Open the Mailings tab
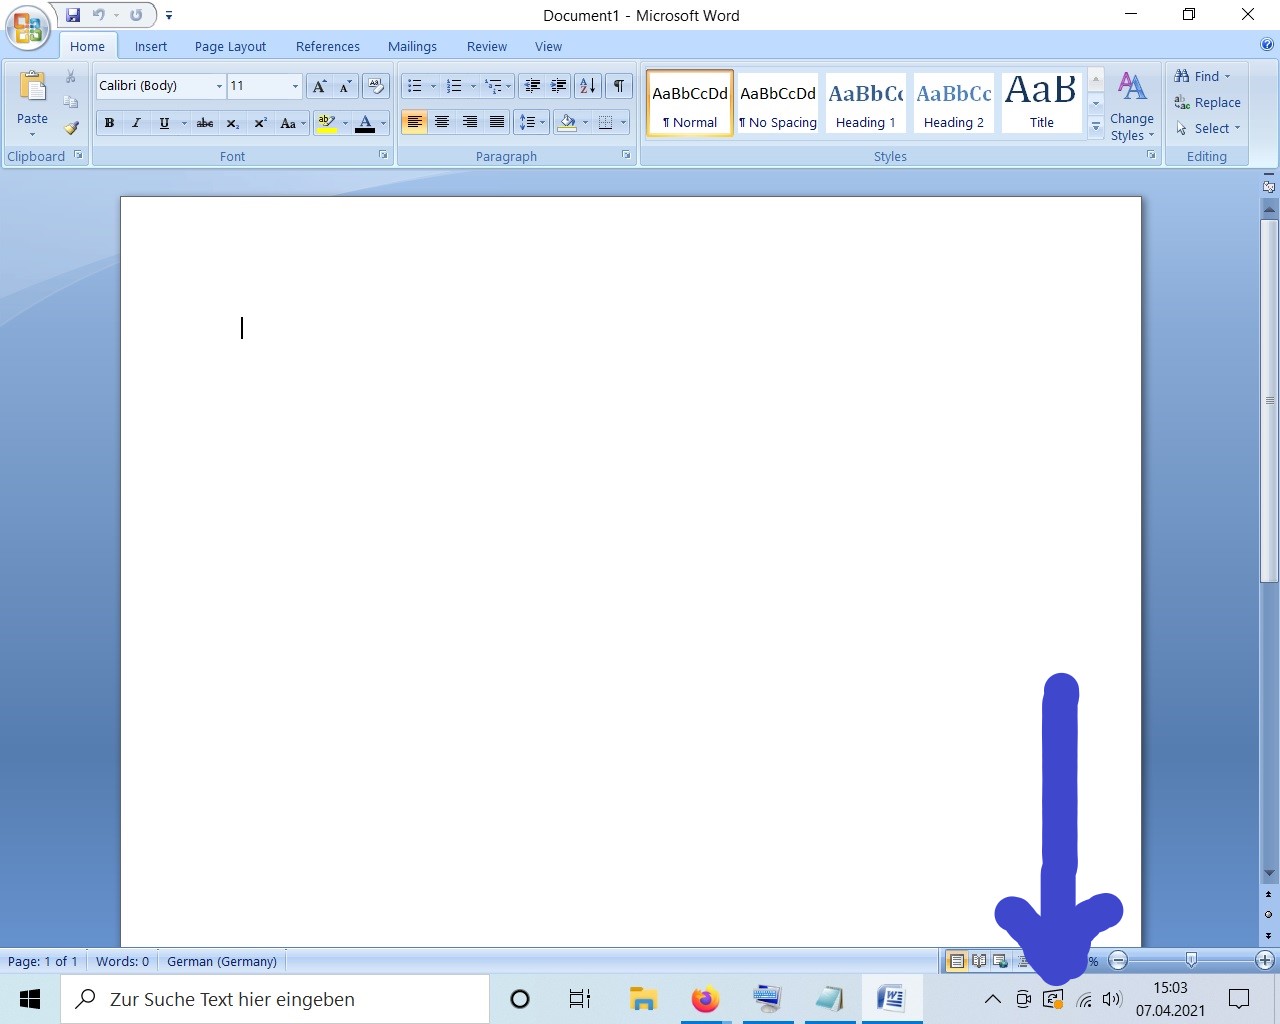This screenshot has height=1024, width=1280. (412, 46)
